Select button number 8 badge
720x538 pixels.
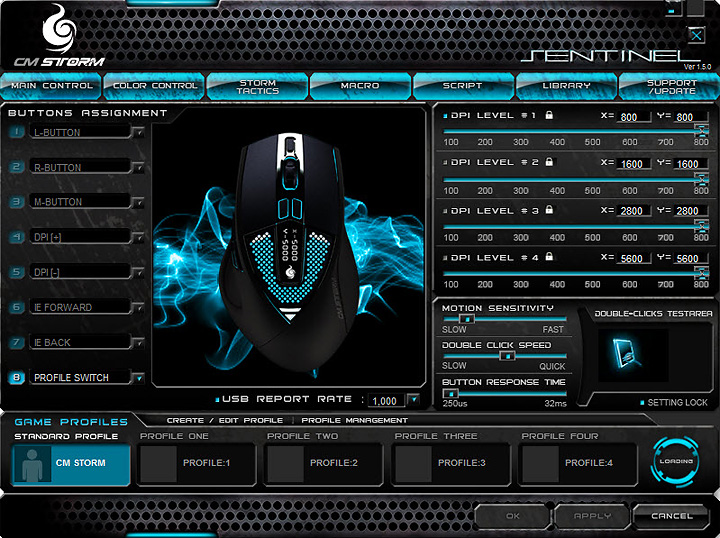(x=17, y=377)
